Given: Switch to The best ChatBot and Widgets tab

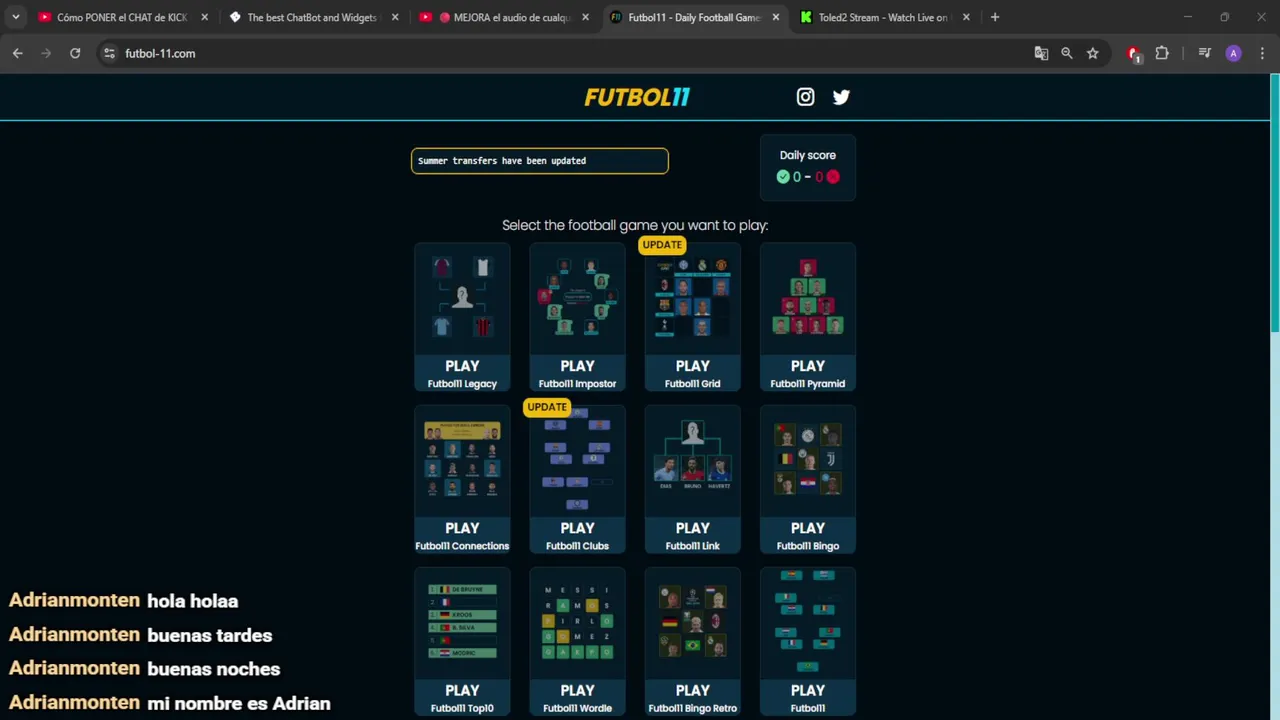Looking at the screenshot, I should tap(313, 17).
